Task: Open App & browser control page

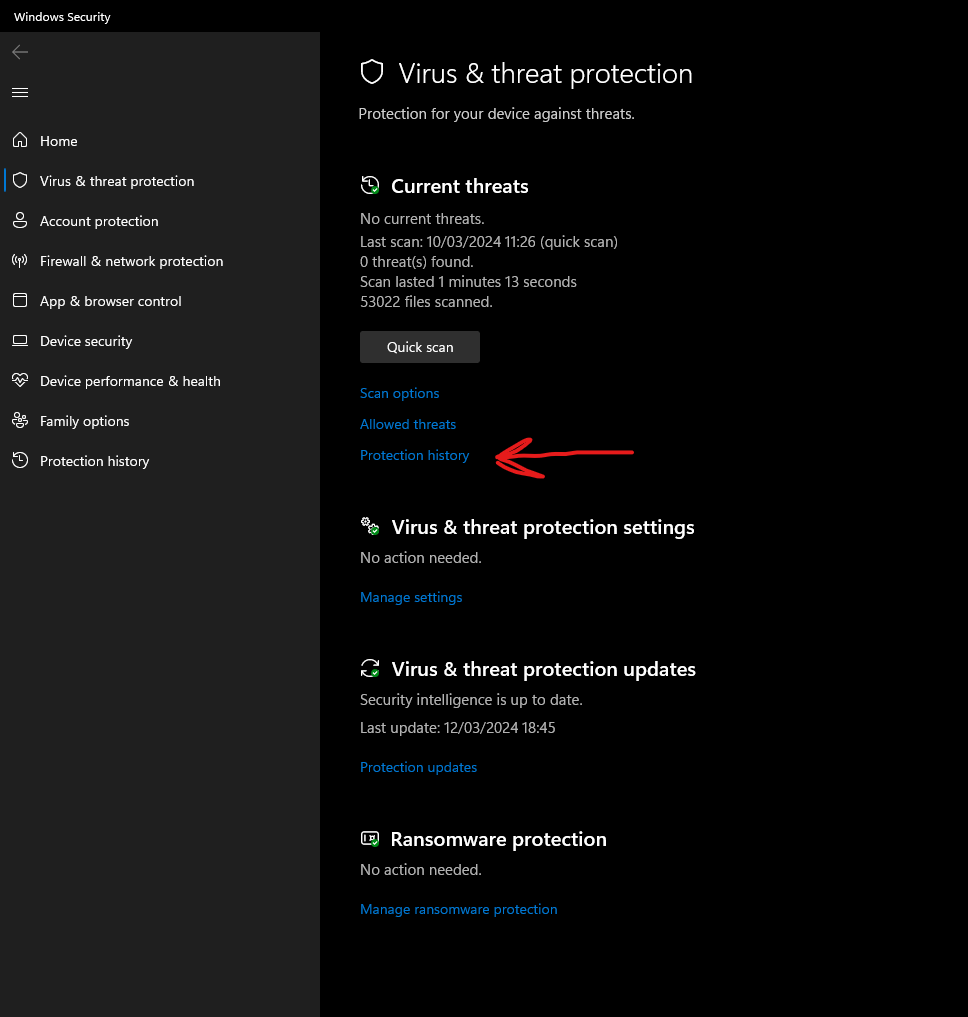Action: point(160,301)
